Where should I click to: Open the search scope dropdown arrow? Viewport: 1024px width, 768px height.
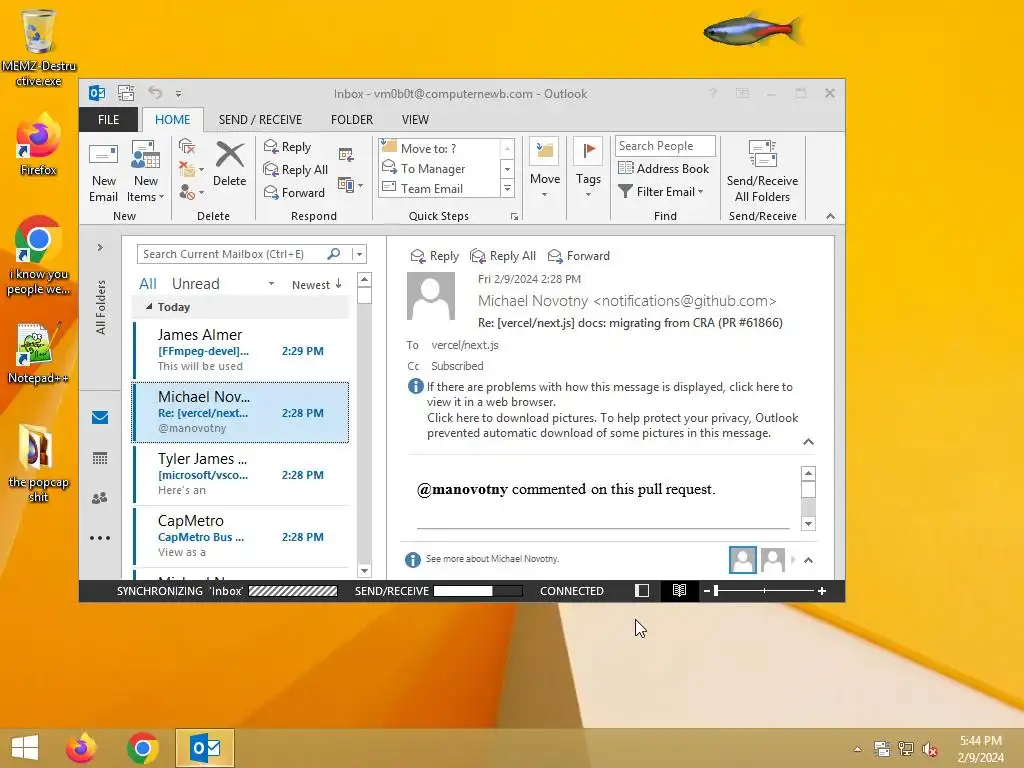point(359,254)
